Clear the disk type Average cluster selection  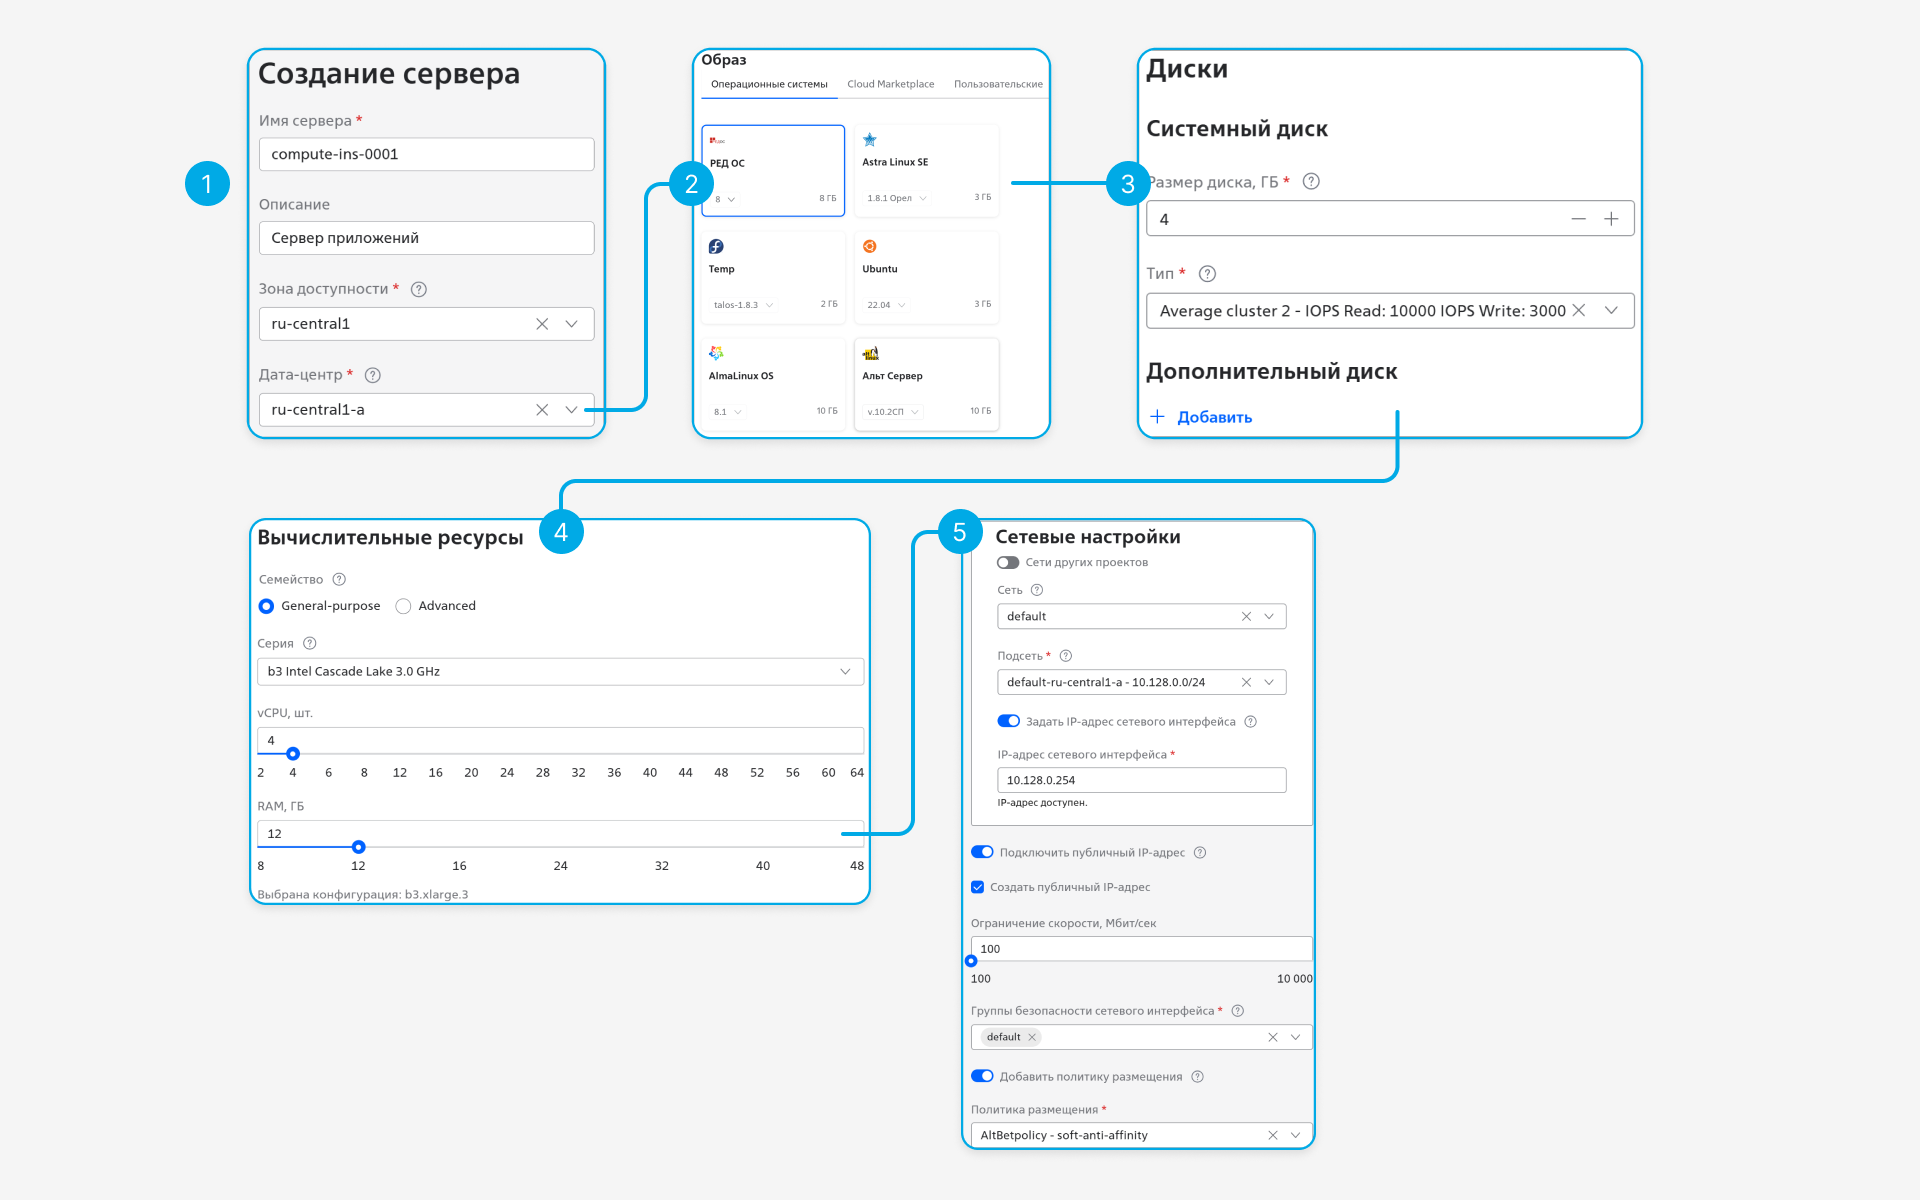pos(1579,311)
